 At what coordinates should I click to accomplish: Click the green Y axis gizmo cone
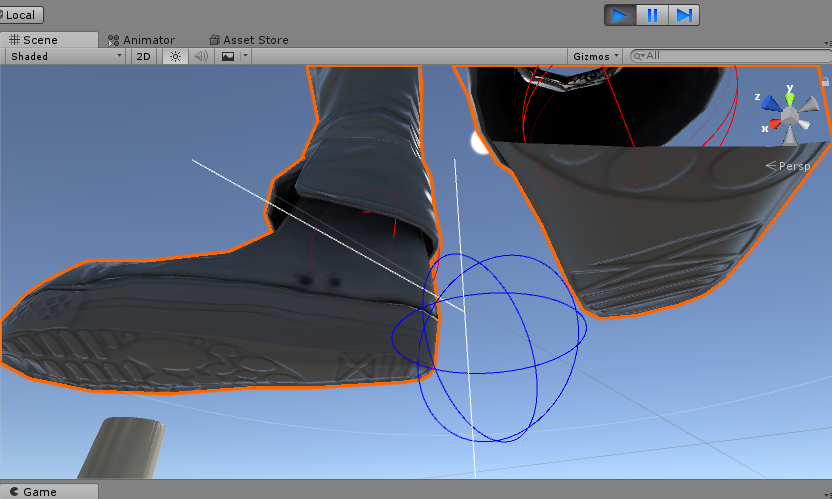789,96
